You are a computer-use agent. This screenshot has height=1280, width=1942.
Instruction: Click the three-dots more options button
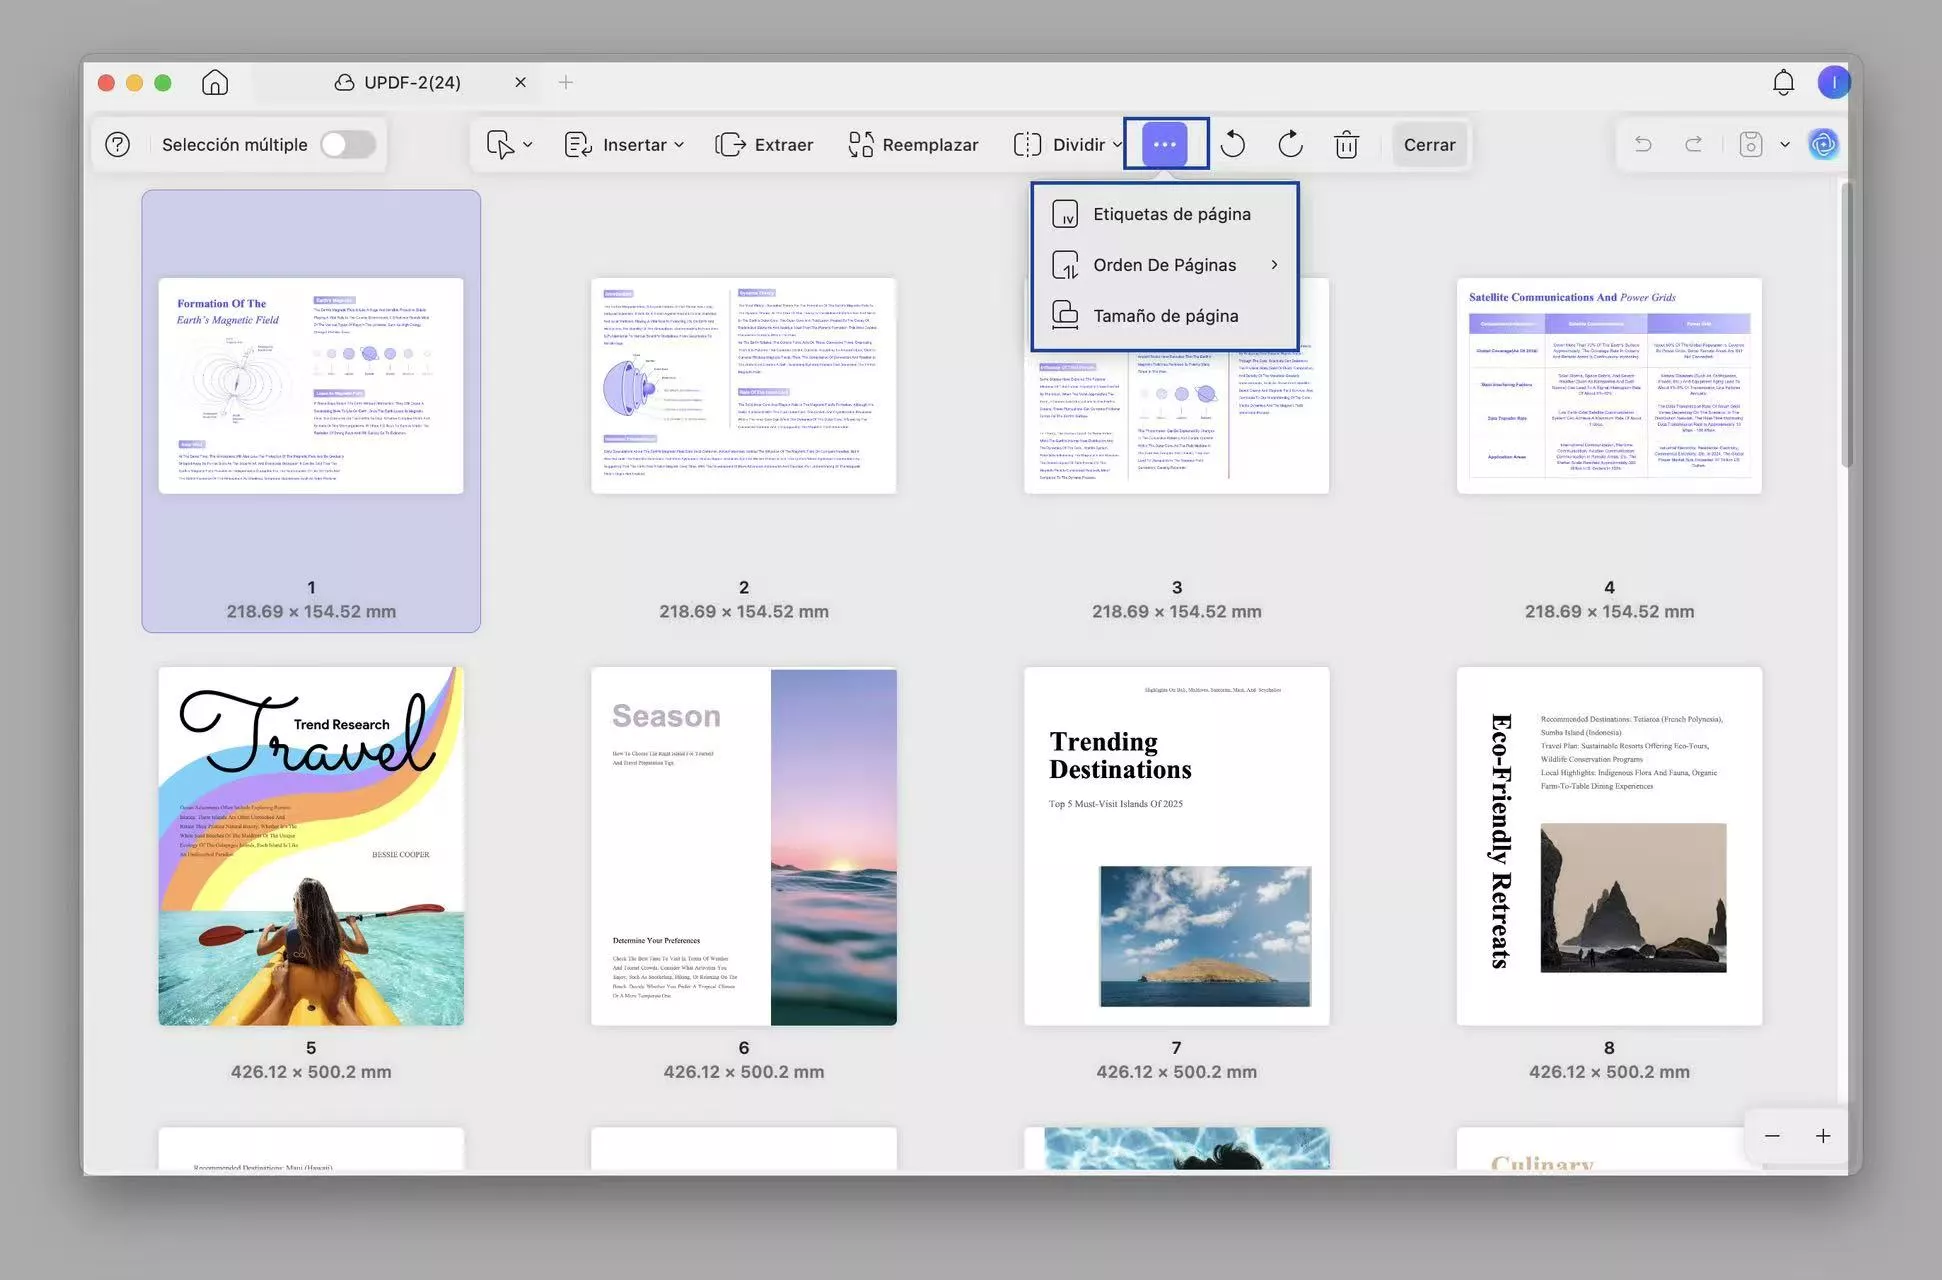[x=1165, y=145]
